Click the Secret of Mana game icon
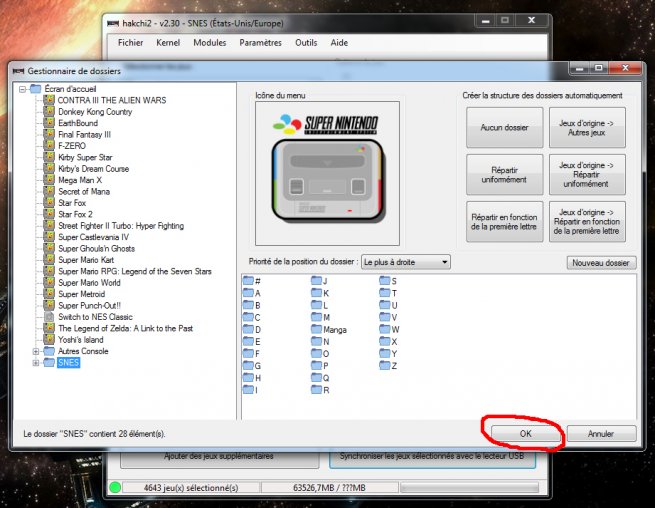Image resolution: width=655 pixels, height=508 pixels. [x=49, y=191]
